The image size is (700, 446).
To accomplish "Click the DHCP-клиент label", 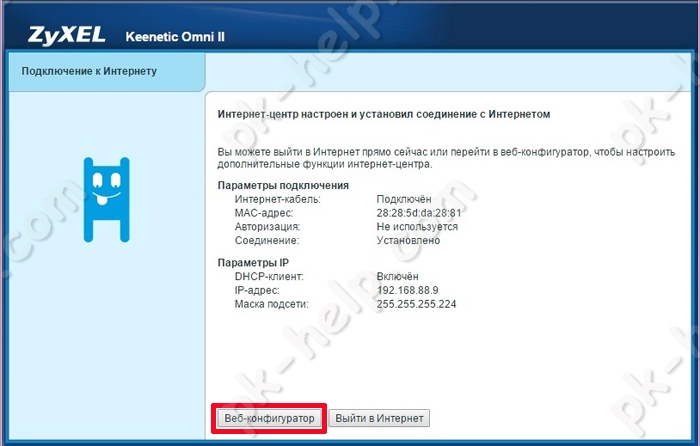I will [x=269, y=276].
